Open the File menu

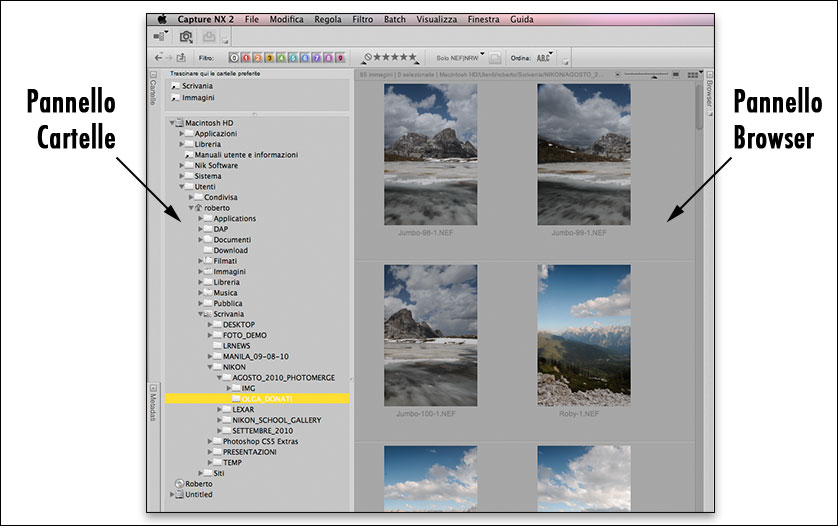[x=252, y=19]
